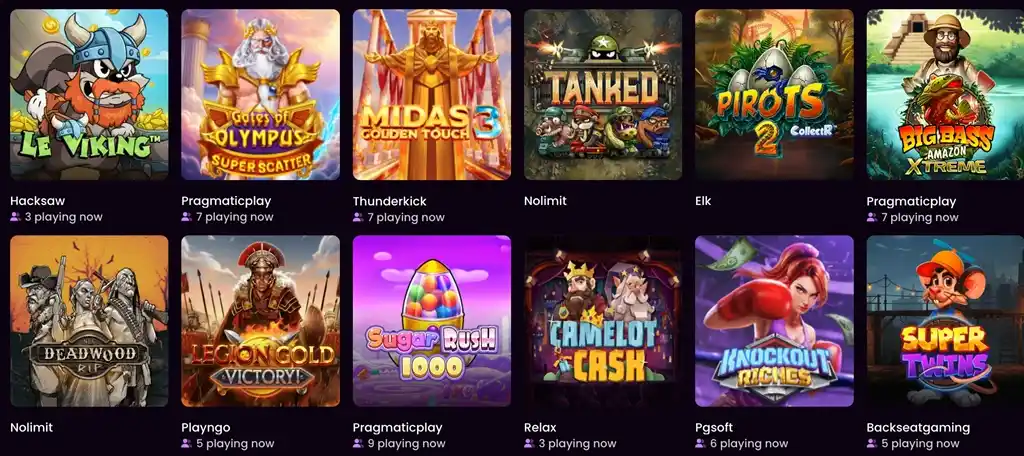
Task: Select the Deadwood RIP game tile
Action: 89,321
